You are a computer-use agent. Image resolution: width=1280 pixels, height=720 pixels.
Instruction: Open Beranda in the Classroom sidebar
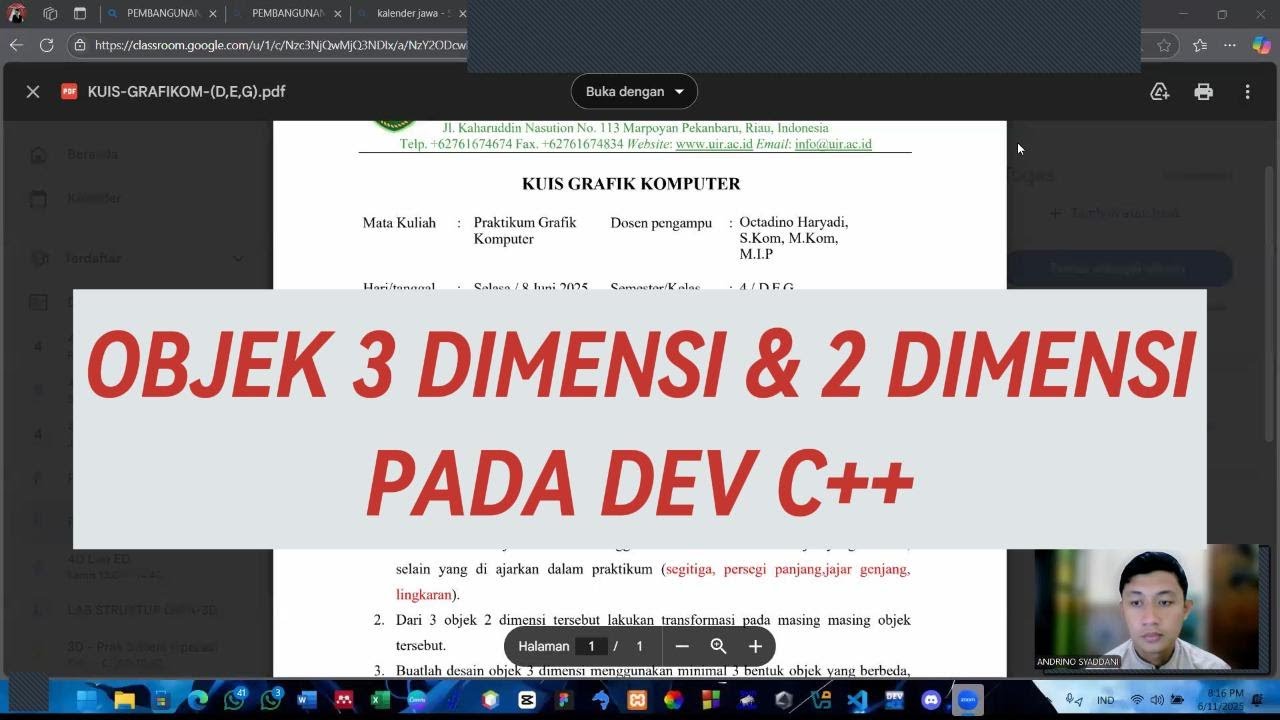[92, 154]
